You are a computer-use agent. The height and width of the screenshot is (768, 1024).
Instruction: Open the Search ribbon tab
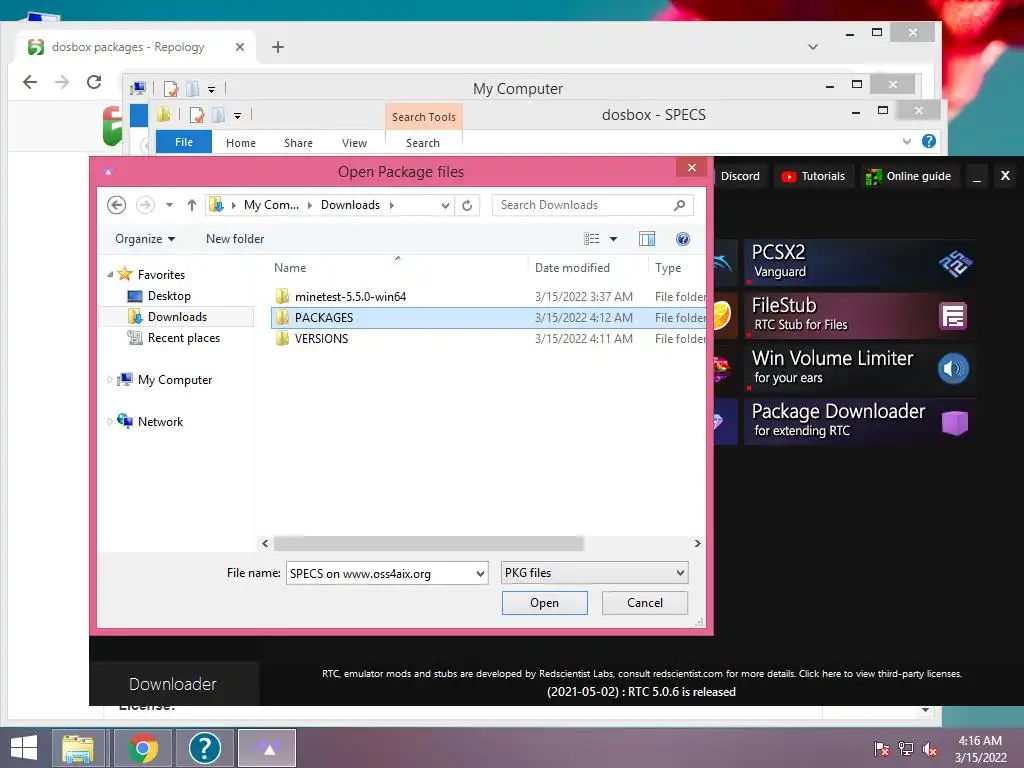423,143
